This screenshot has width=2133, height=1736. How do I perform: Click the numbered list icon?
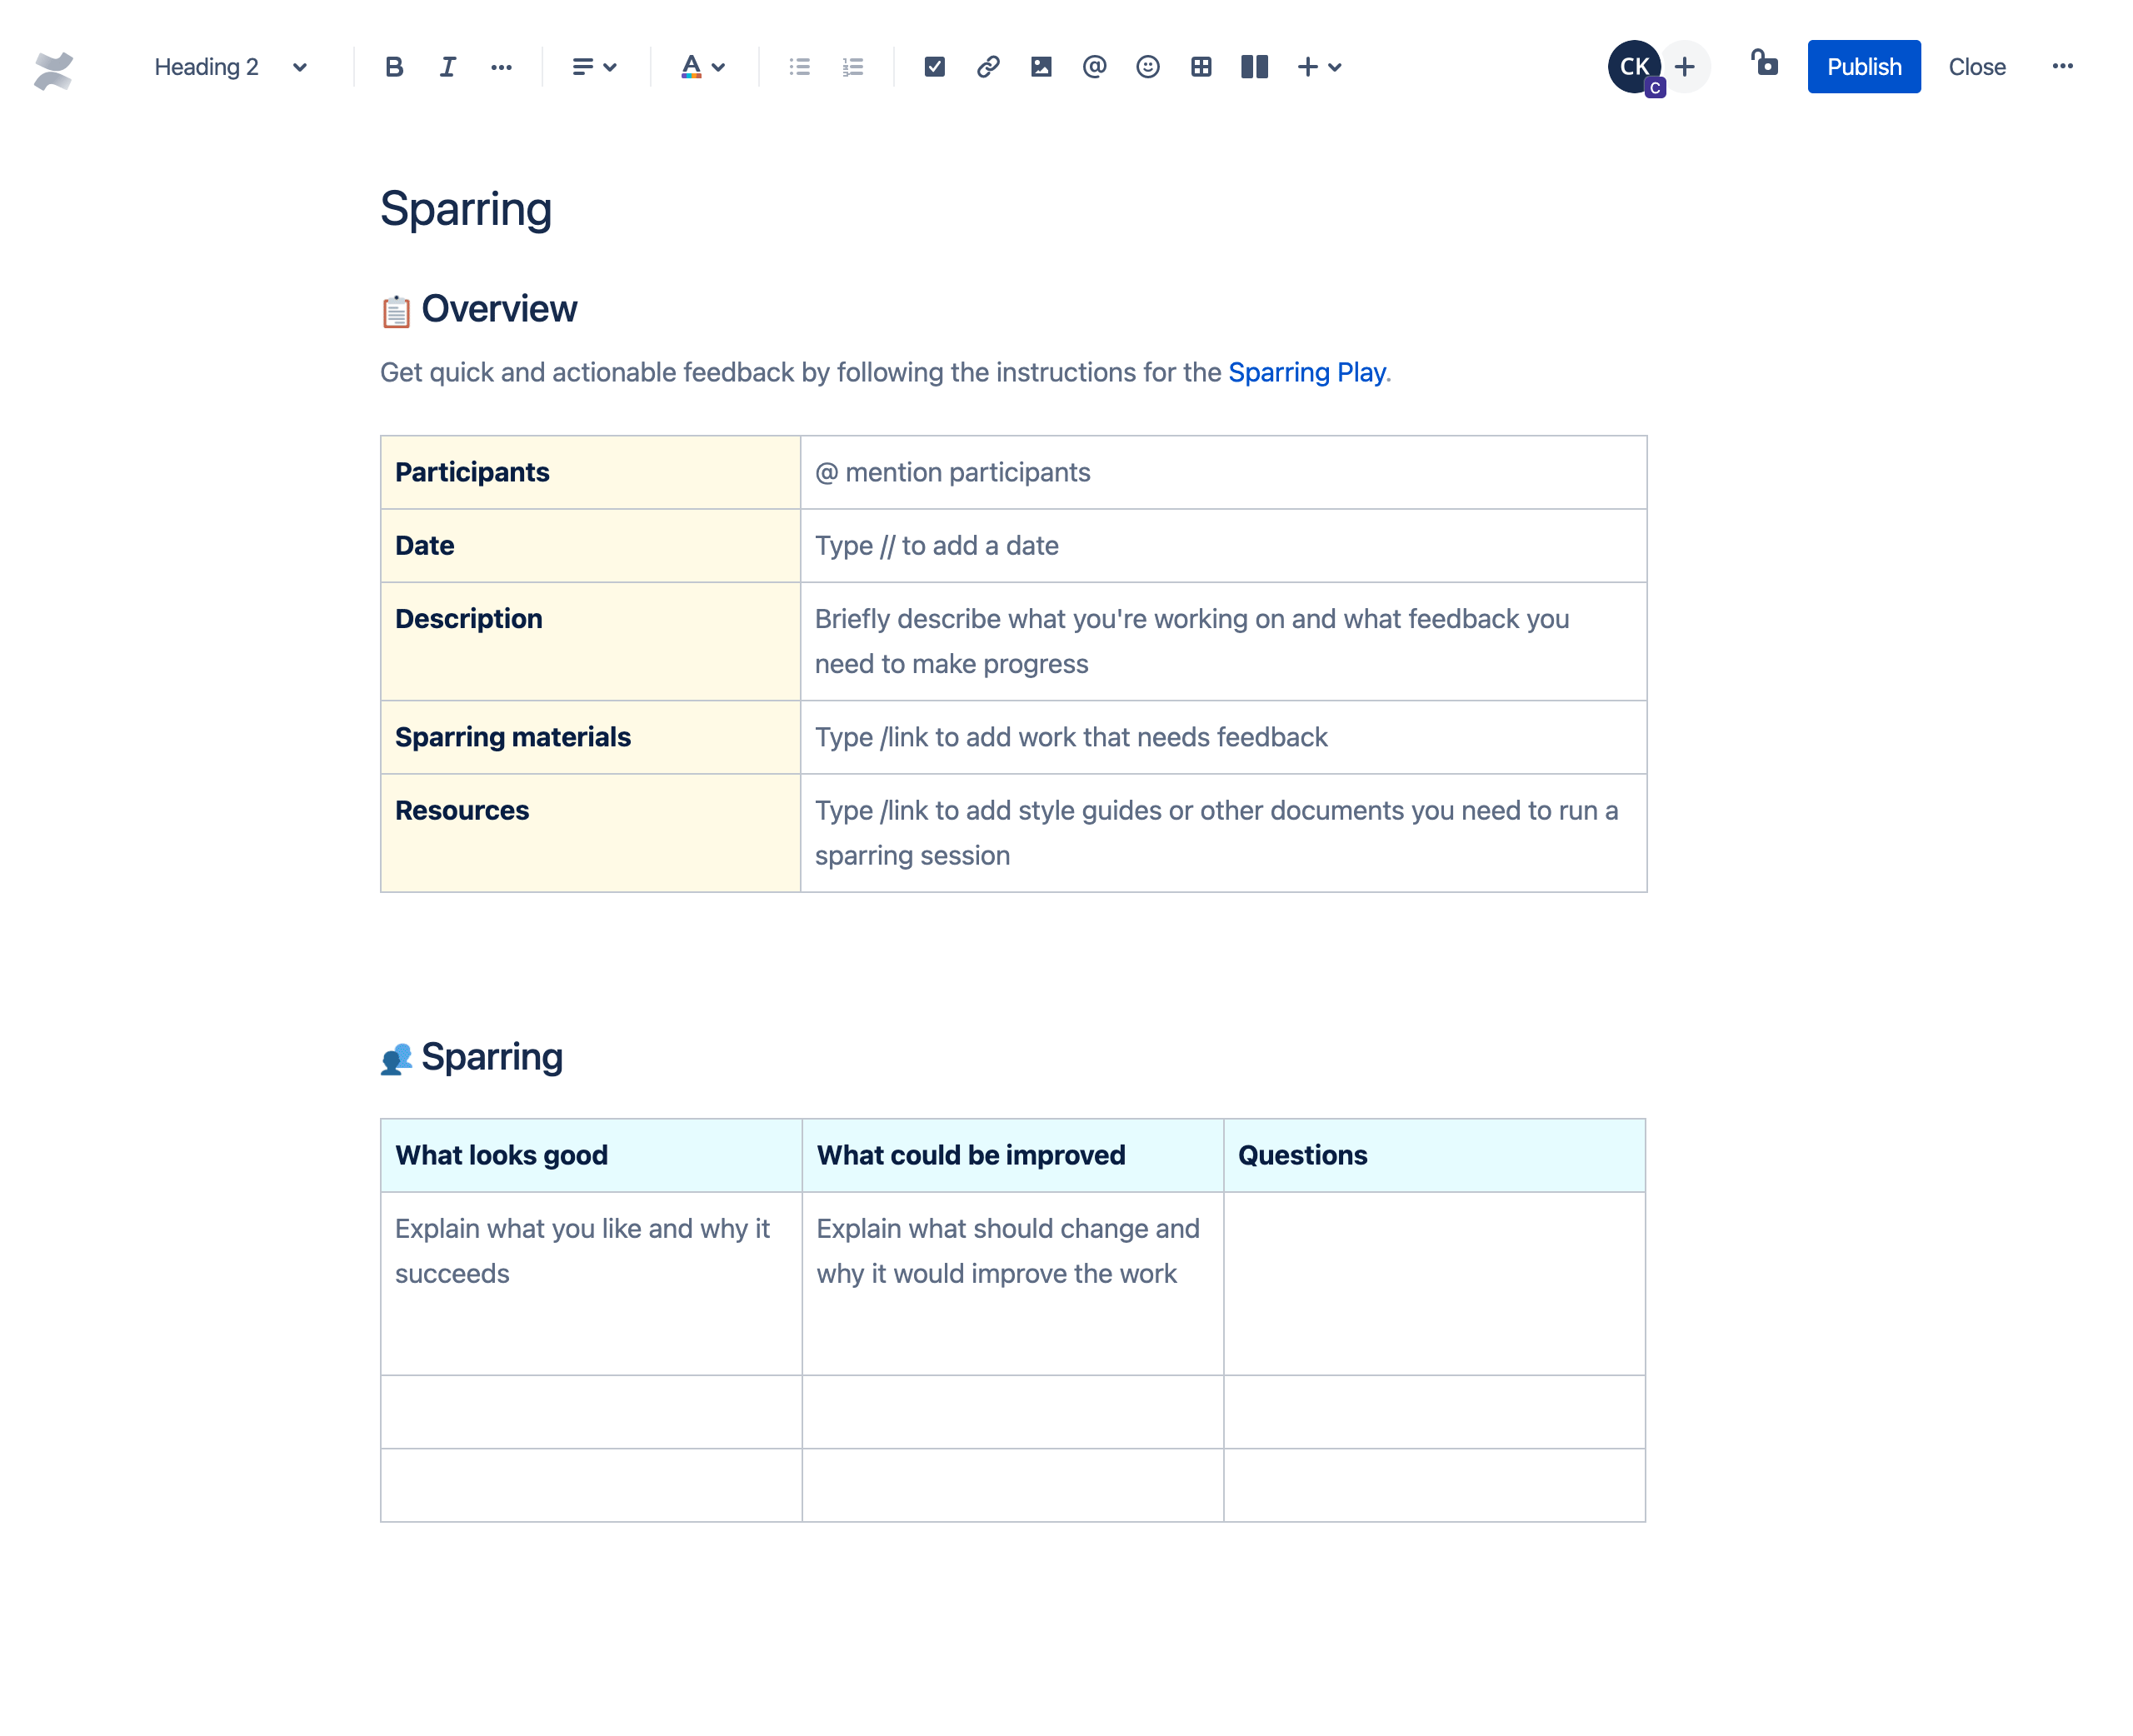click(x=852, y=66)
